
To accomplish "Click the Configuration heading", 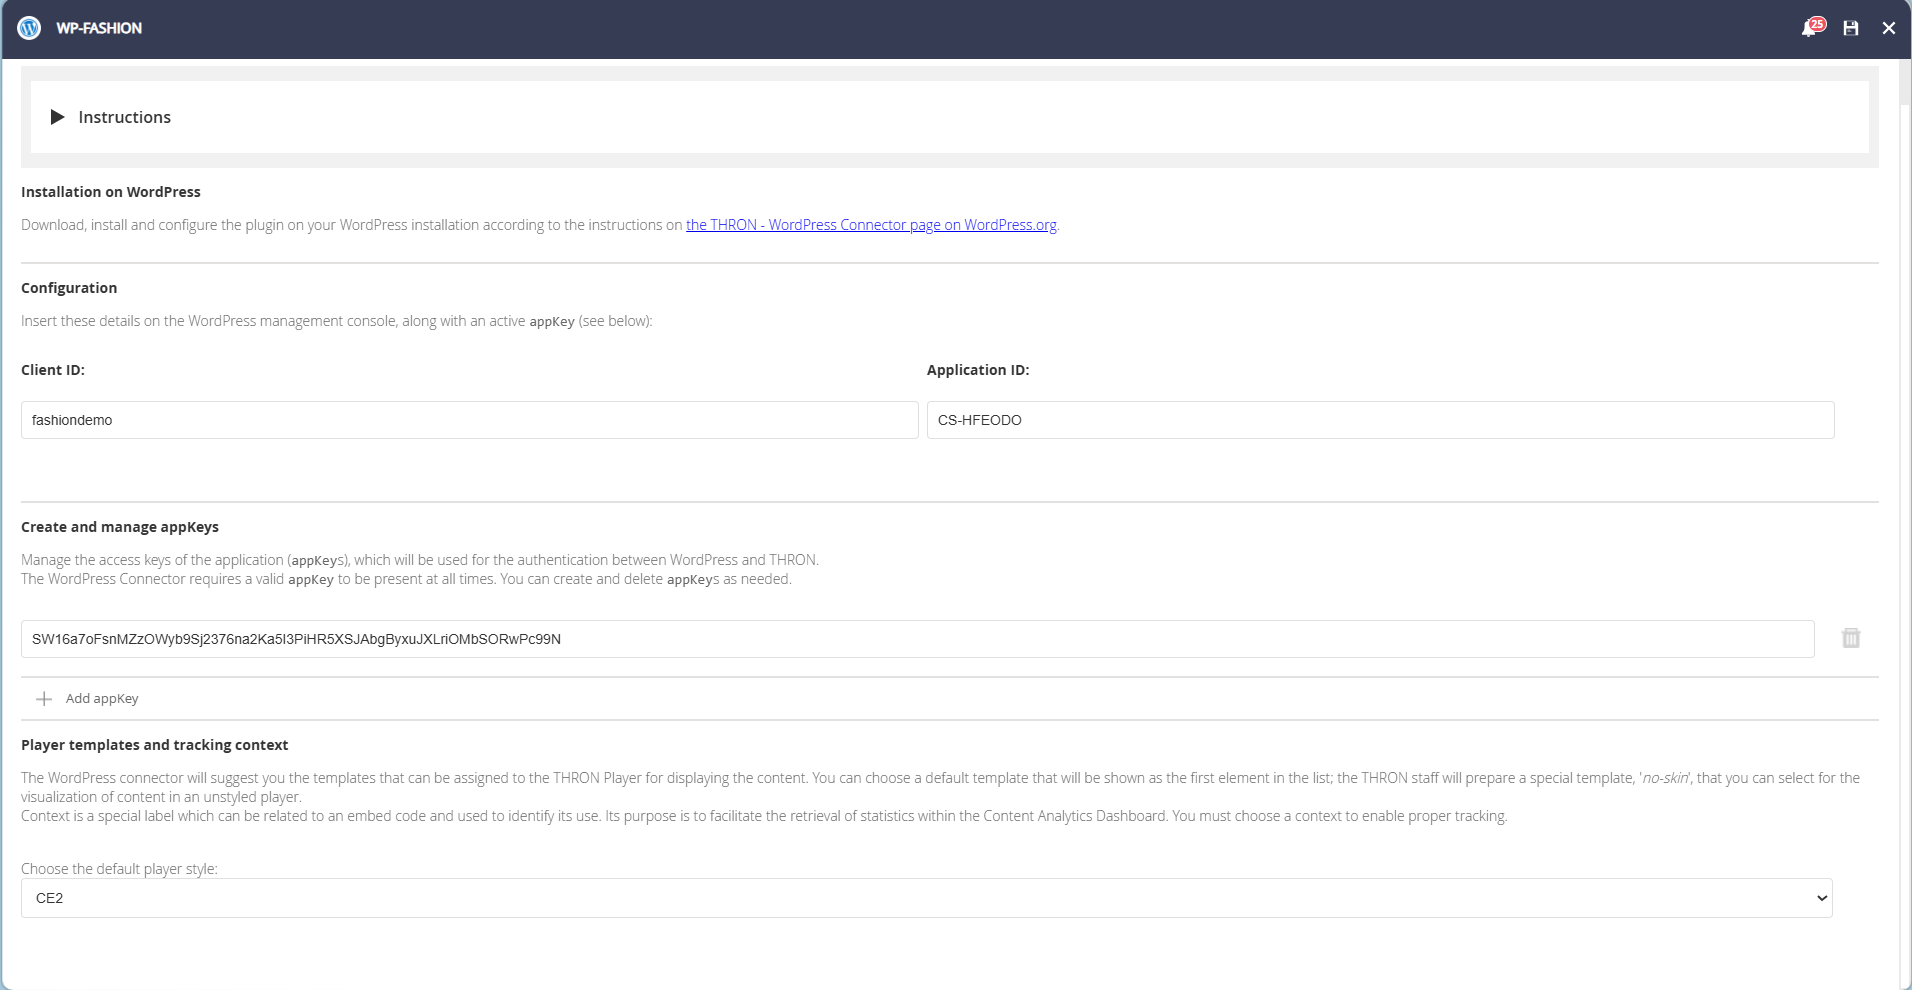I will pyautogui.click(x=69, y=288).
